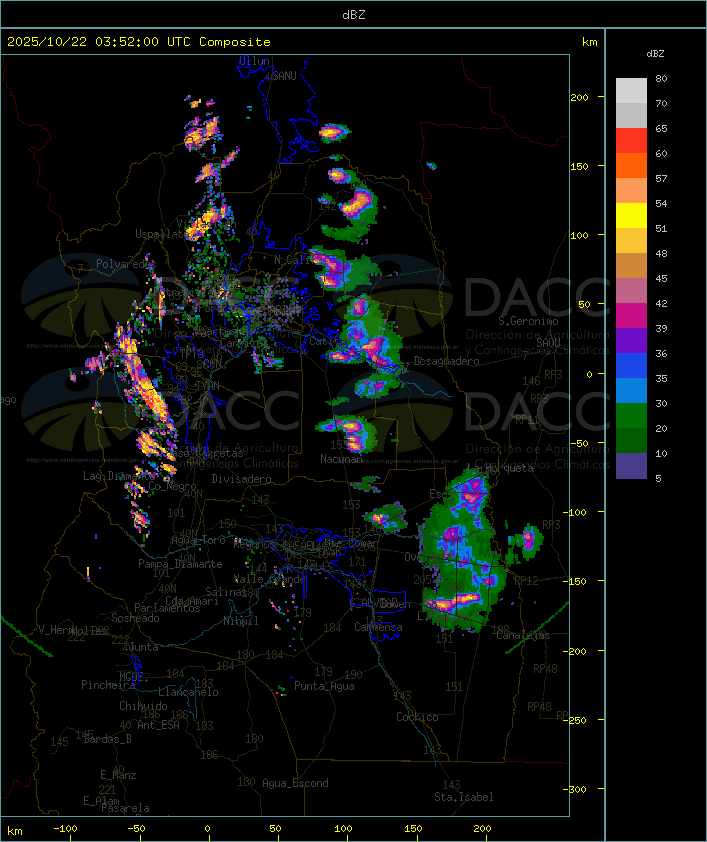Click the yellow 51–54 dBZ legend swatch
This screenshot has width=707, height=842.
tap(631, 216)
